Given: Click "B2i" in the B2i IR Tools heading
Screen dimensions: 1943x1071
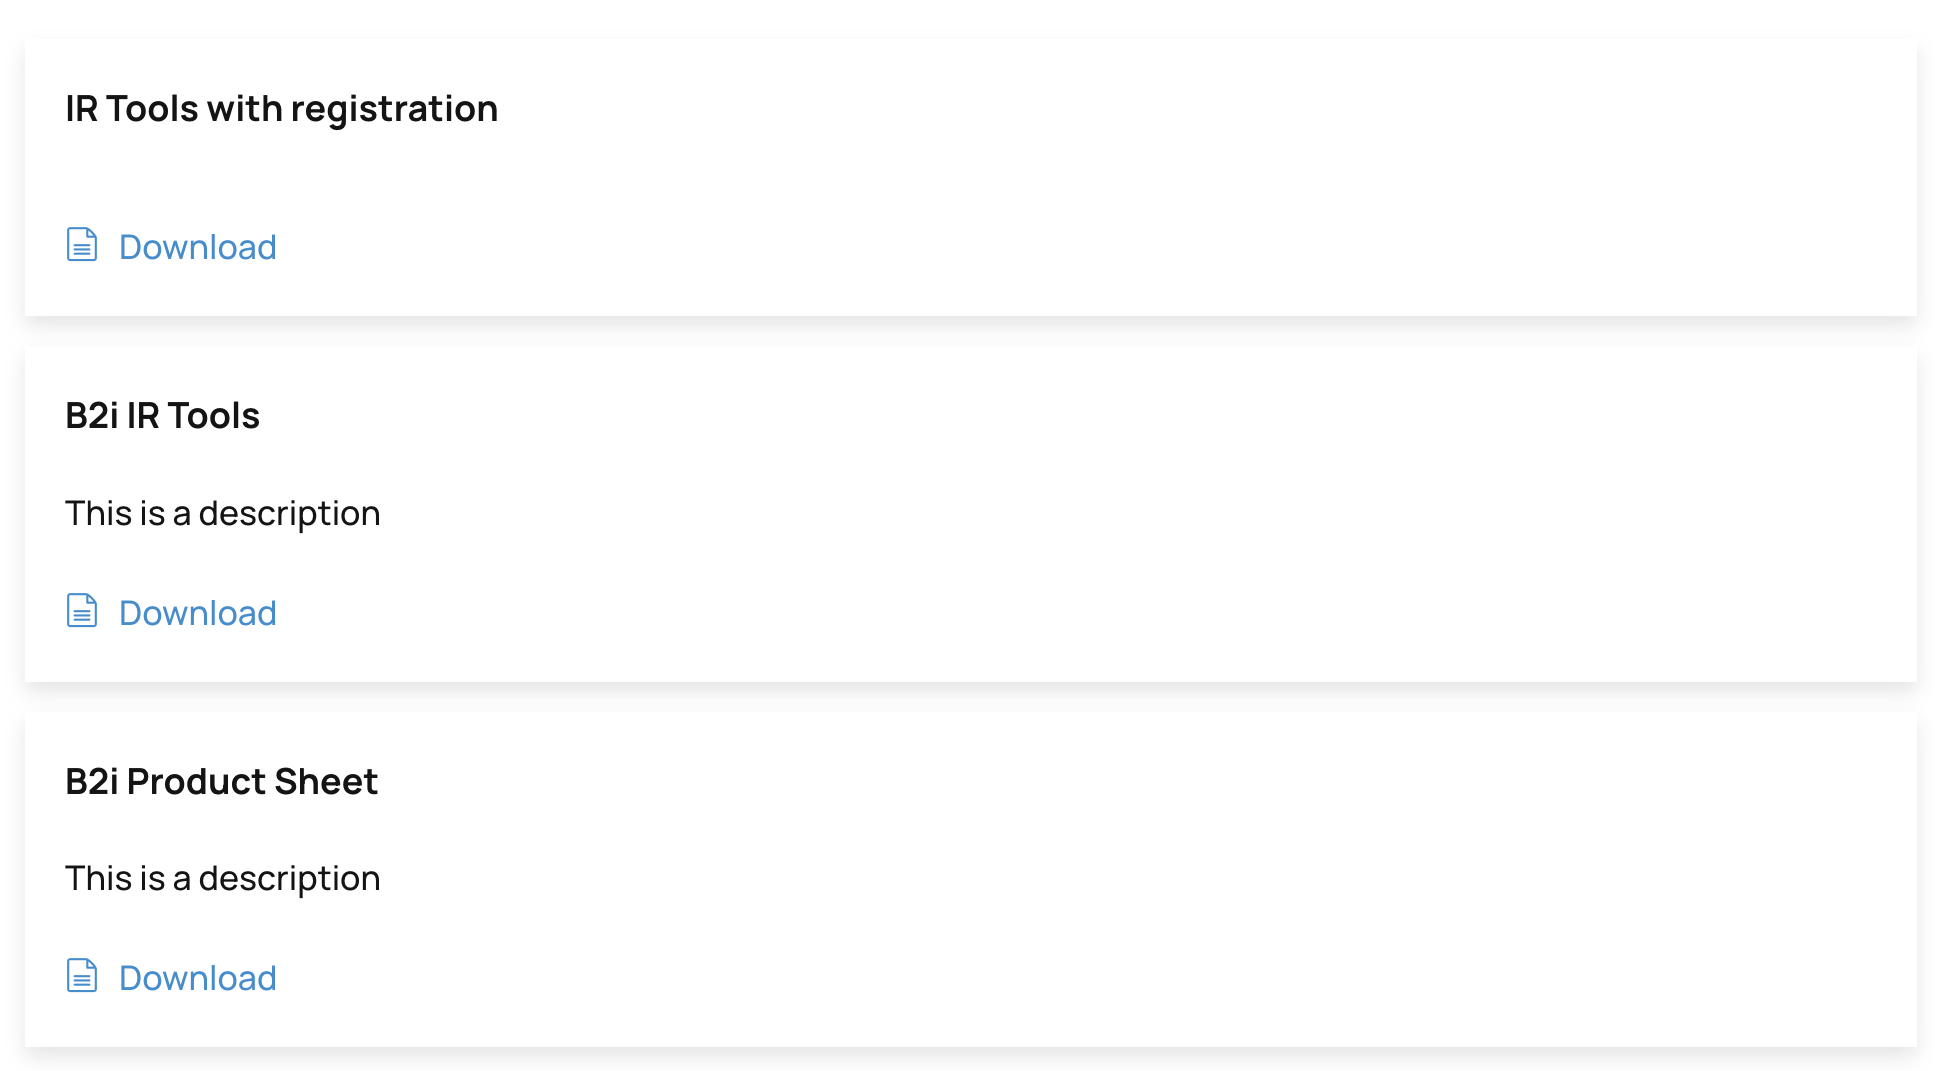Looking at the screenshot, I should pos(91,416).
